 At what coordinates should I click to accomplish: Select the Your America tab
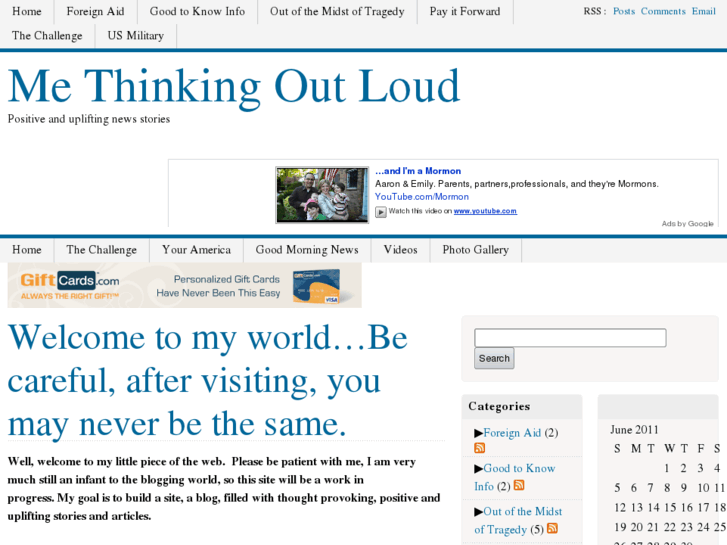(x=196, y=250)
